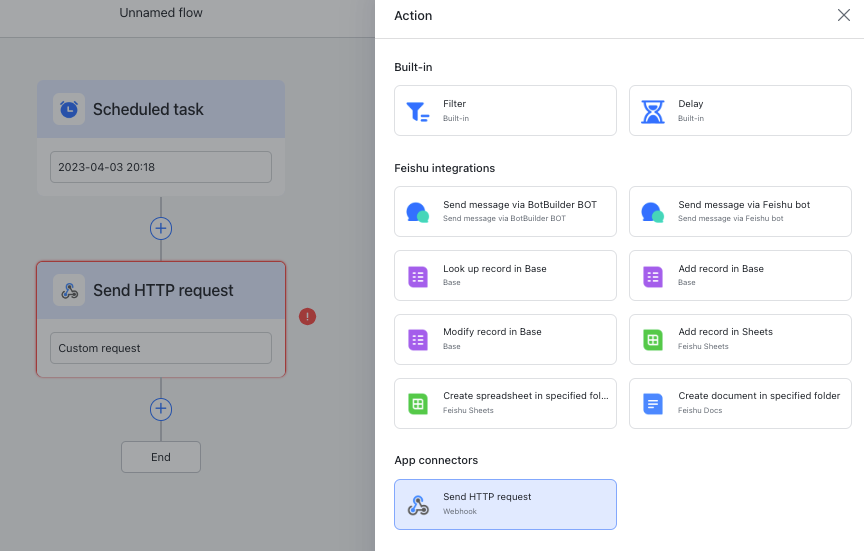This screenshot has height=551, width=864.
Task: Close the Action panel
Action: pos(843,15)
